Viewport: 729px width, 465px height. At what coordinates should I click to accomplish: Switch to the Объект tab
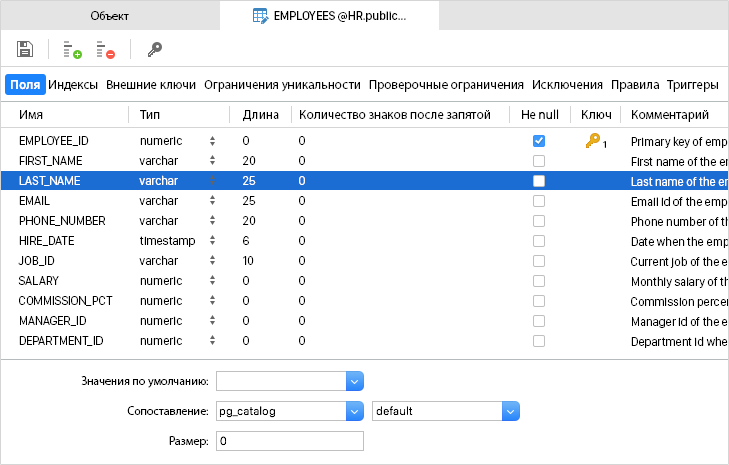pyautogui.click(x=109, y=16)
